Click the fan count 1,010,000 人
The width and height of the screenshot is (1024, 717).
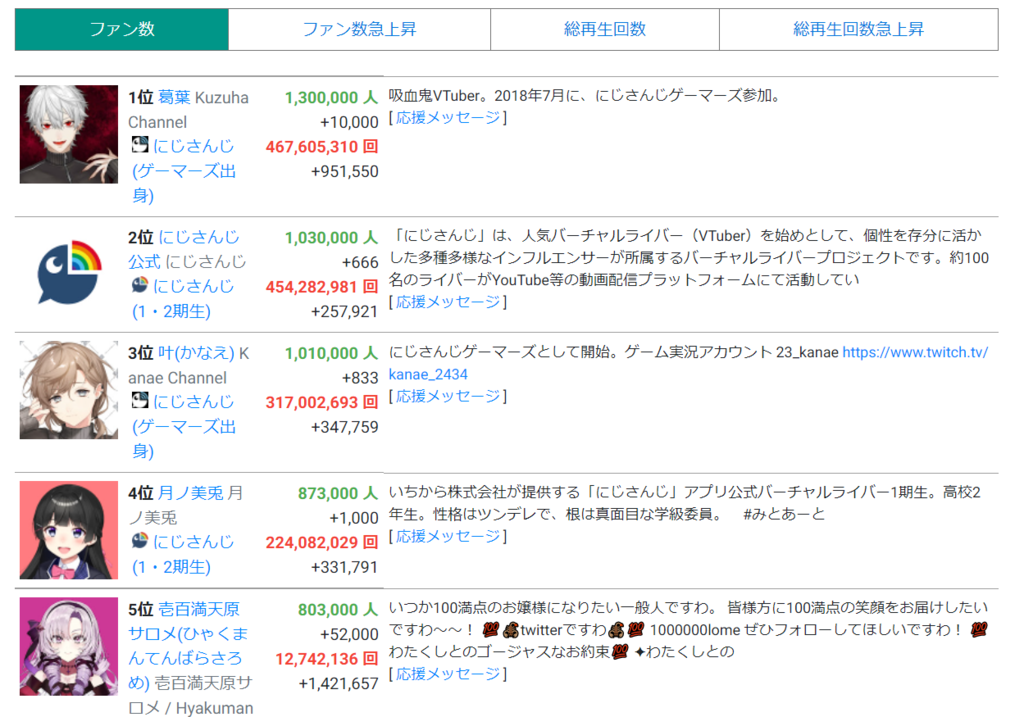click(x=331, y=353)
